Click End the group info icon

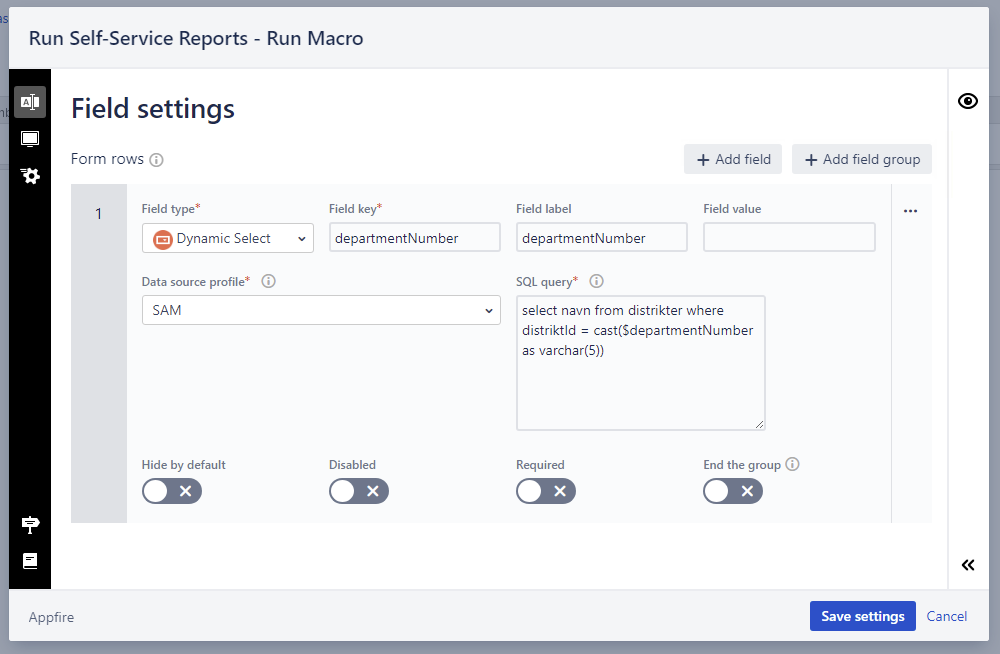pyautogui.click(x=792, y=464)
